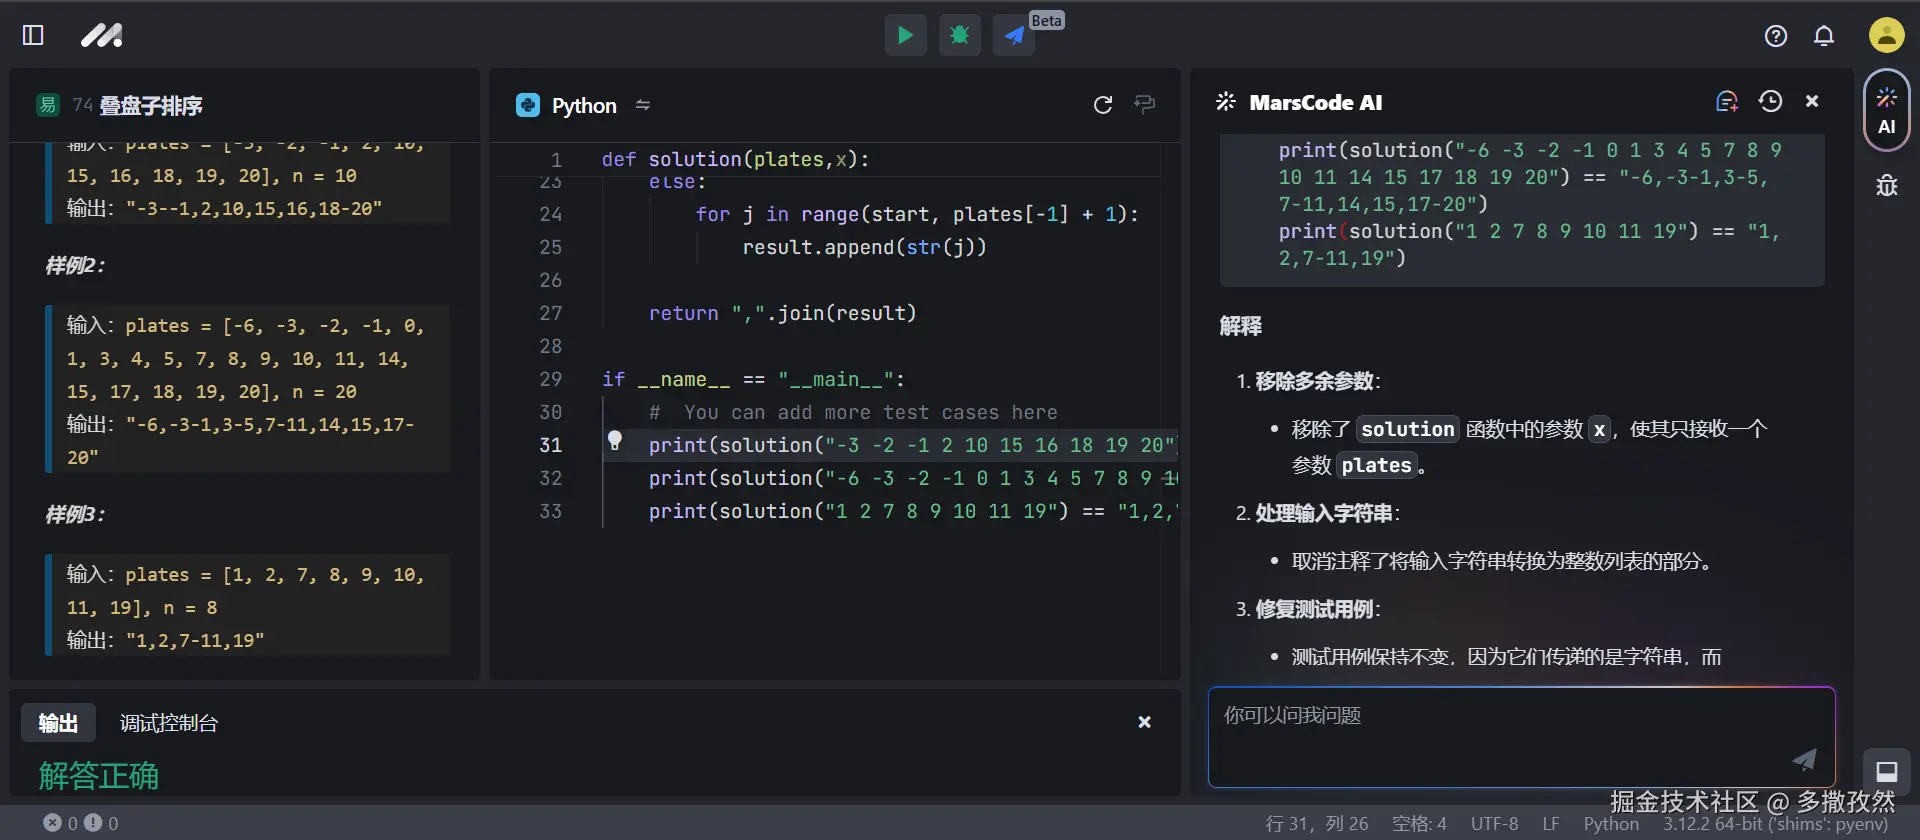Click the 3.12.2 64-bit interpreter selector

[1775, 824]
